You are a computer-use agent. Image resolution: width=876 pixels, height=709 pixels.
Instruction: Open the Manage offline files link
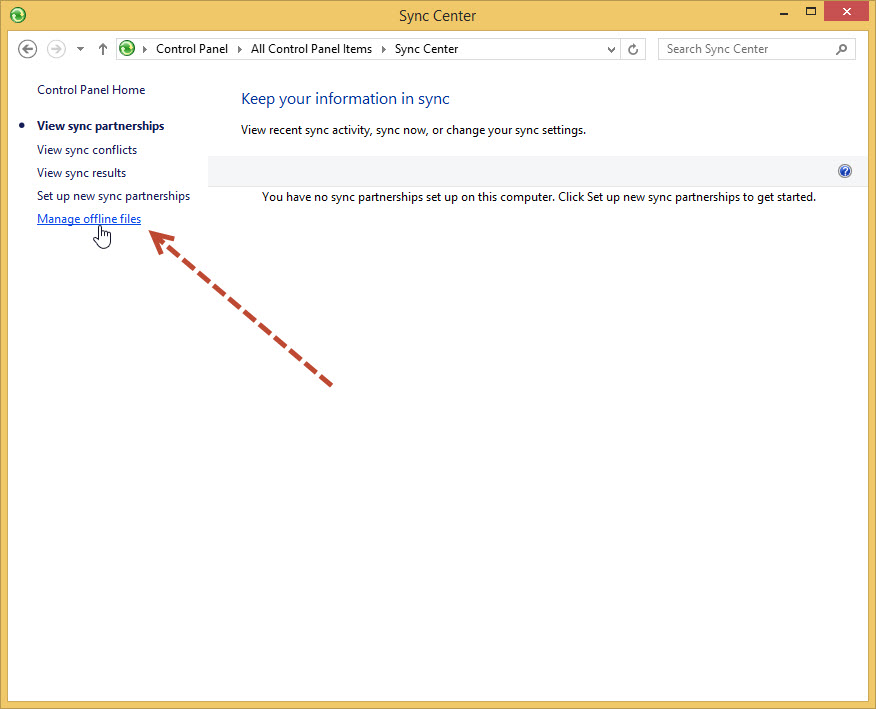(88, 219)
